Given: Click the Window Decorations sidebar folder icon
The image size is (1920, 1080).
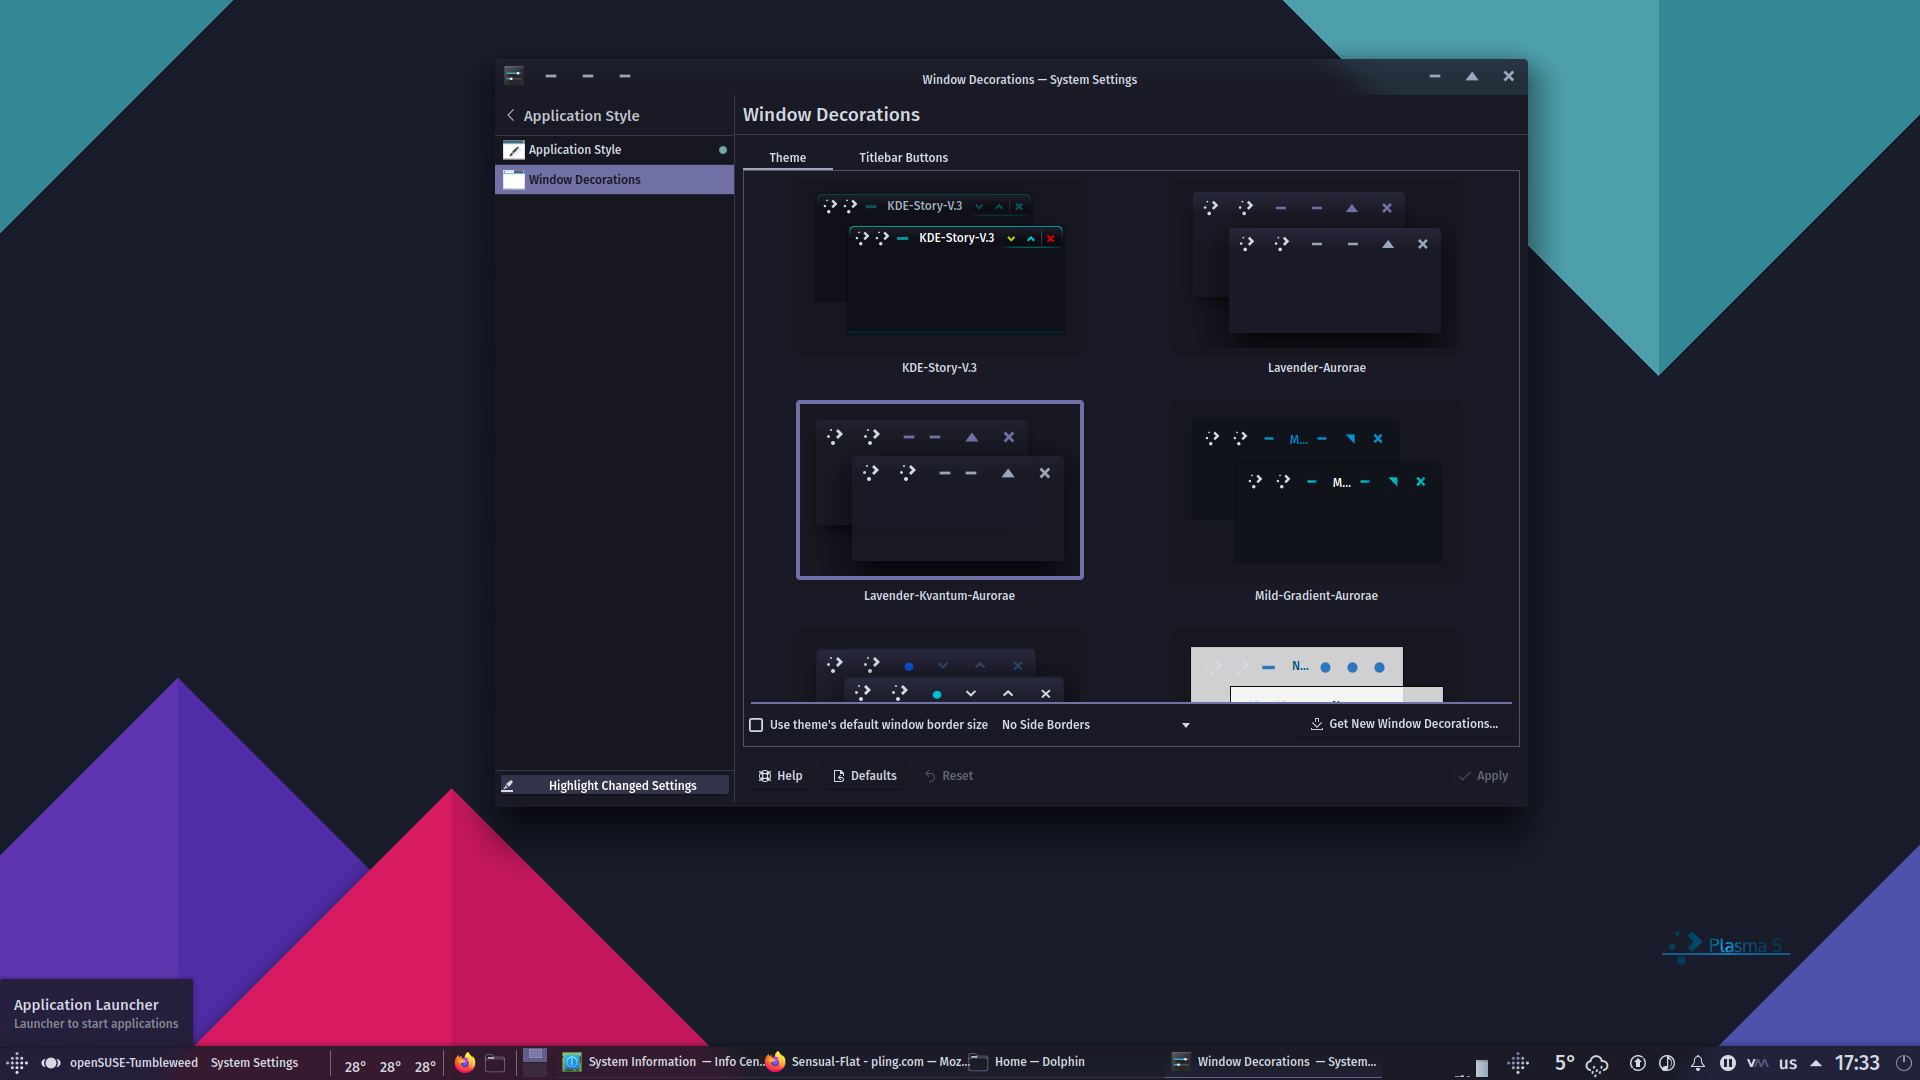Looking at the screenshot, I should 513,180.
